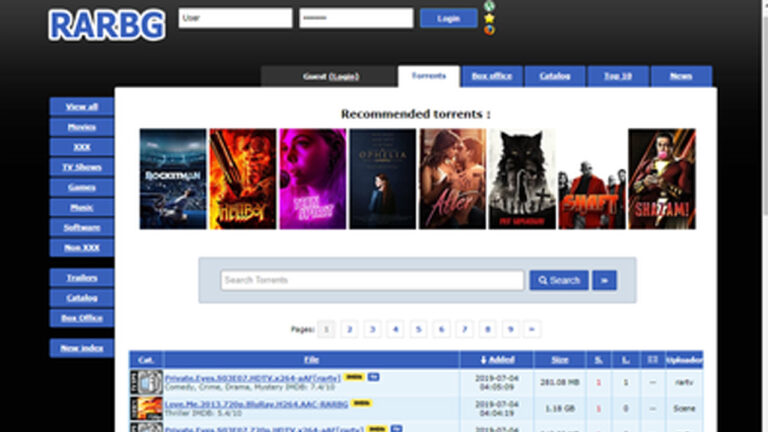
Task: Focus the password input field
Action: 356,18
